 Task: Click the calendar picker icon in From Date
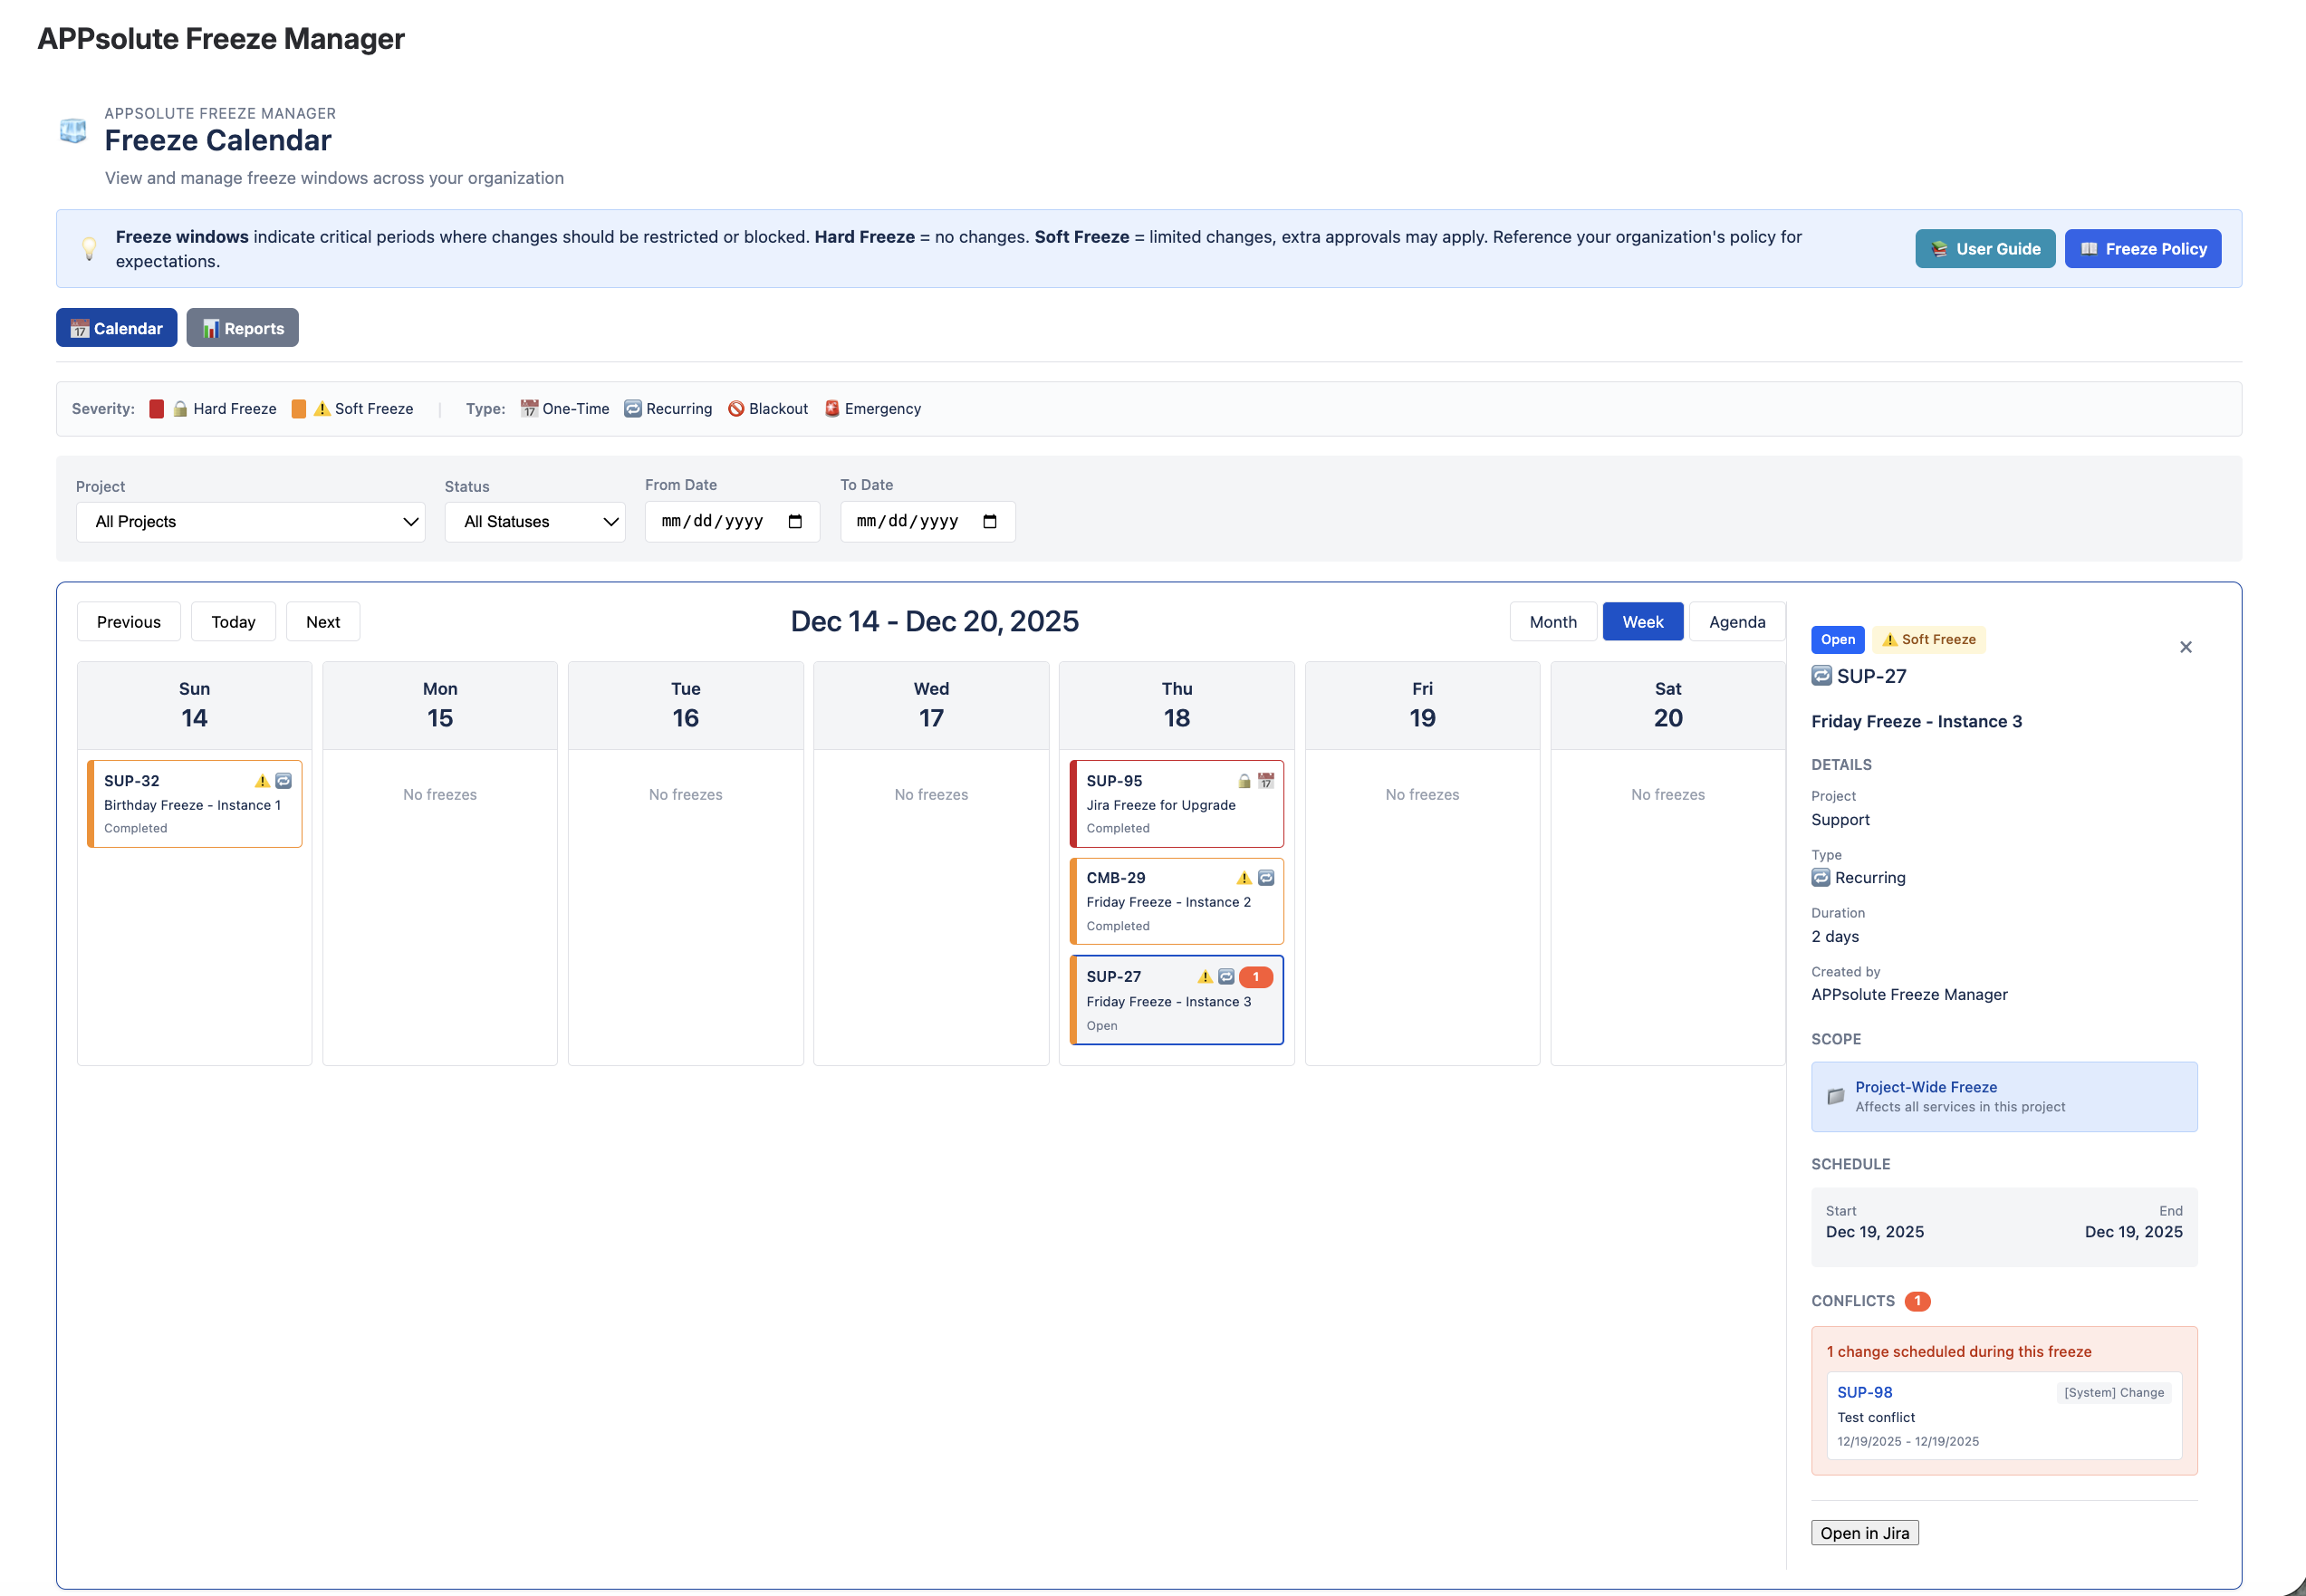coord(795,522)
